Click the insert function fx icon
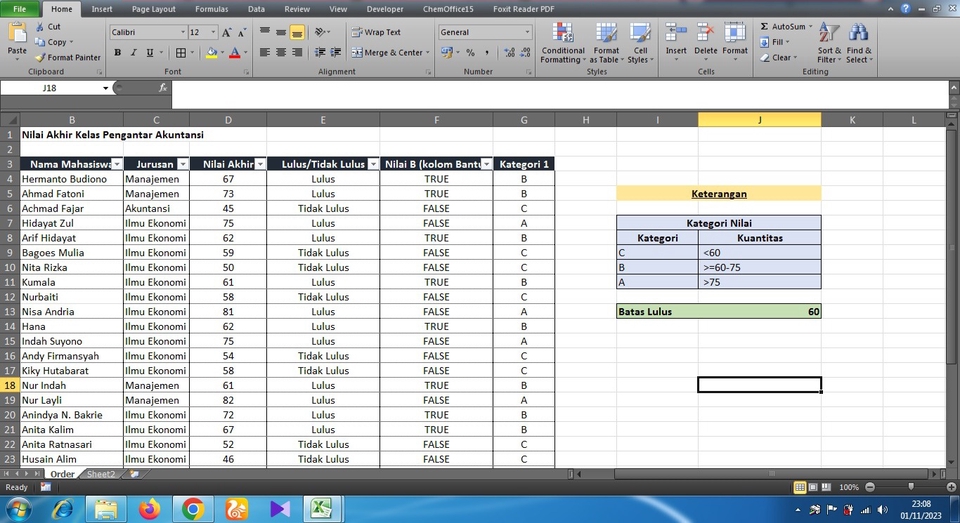Image resolution: width=960 pixels, height=523 pixels. point(163,88)
